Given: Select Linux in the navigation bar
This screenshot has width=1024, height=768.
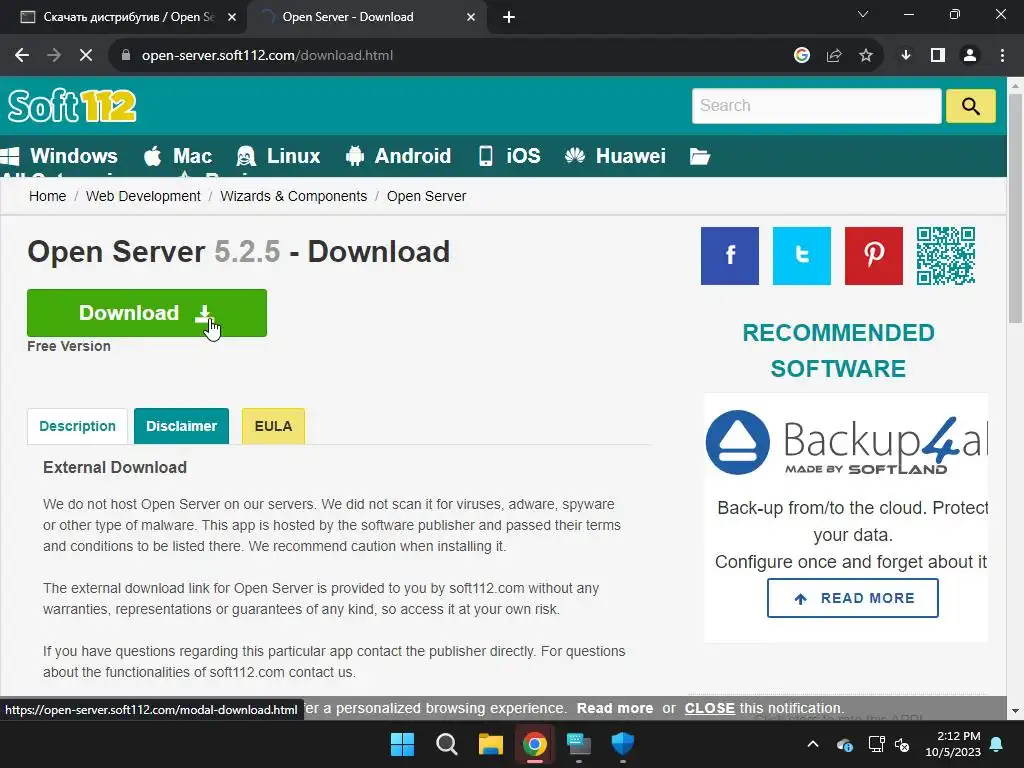Looking at the screenshot, I should pyautogui.click(x=278, y=156).
